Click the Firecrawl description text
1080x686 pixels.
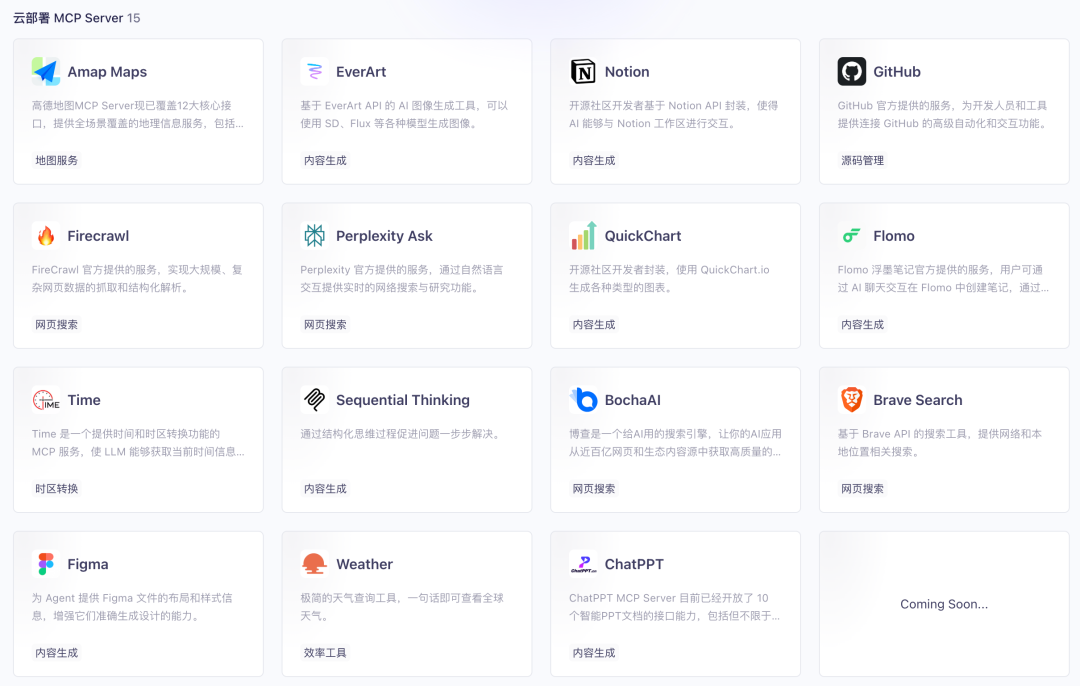coord(137,278)
